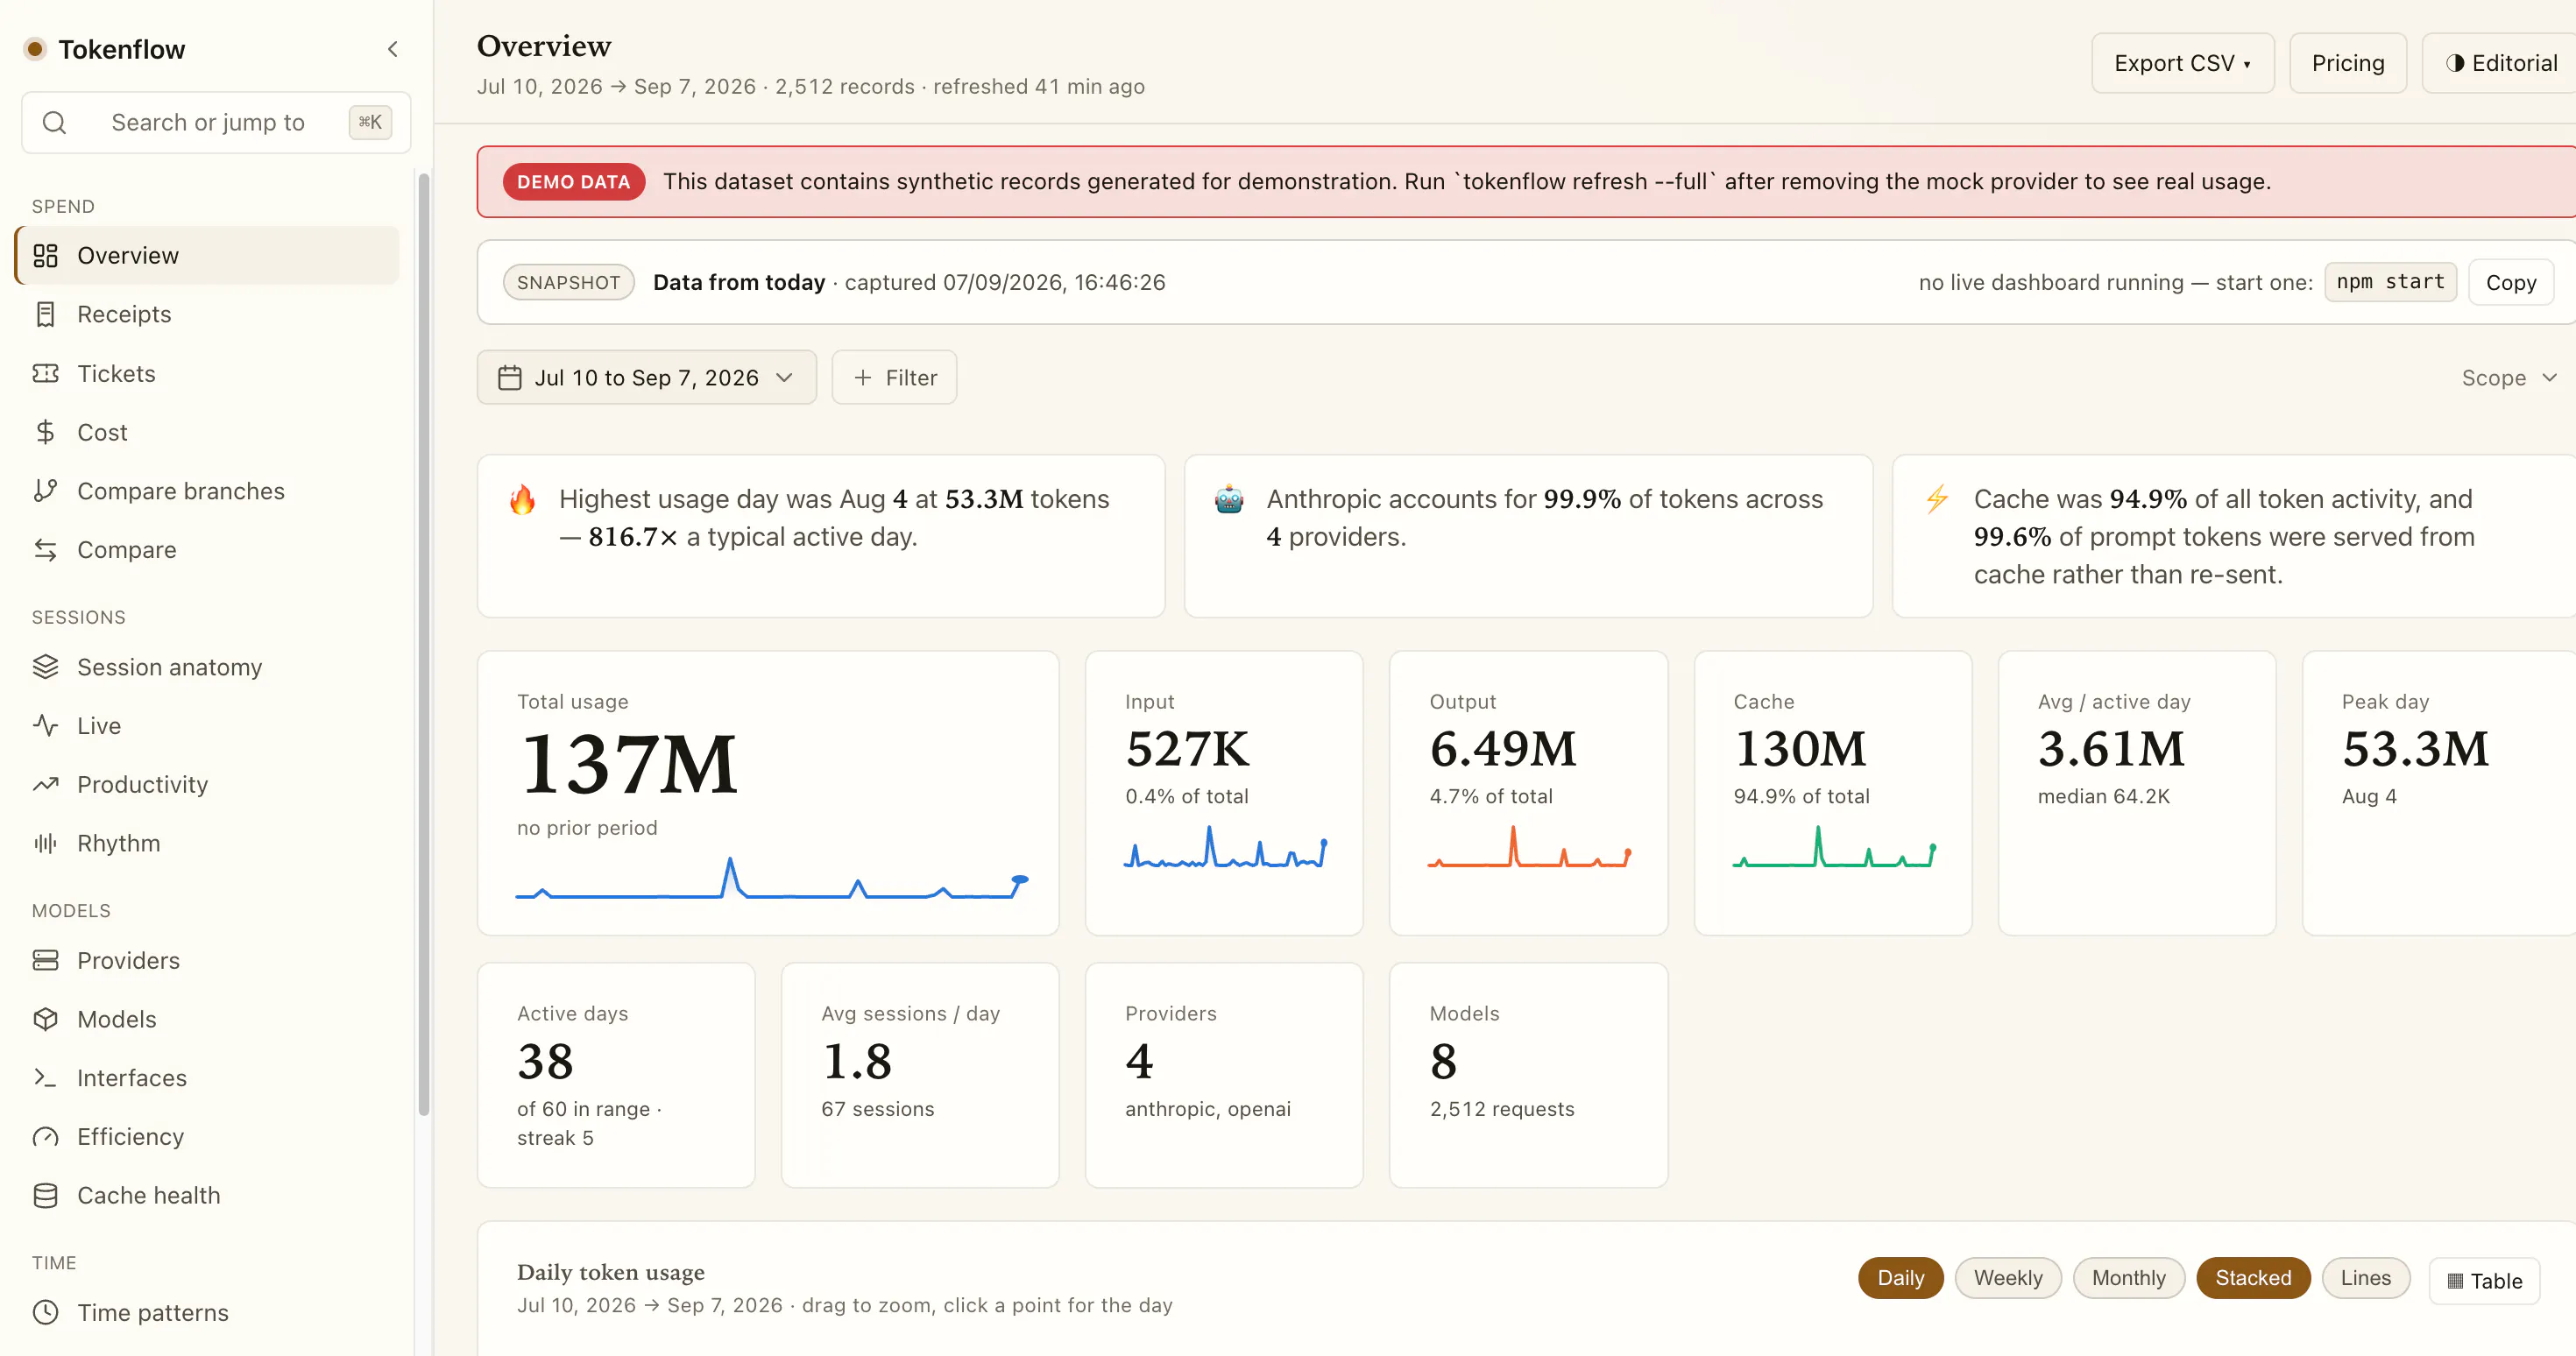Expand the Scope dropdown
This screenshot has width=2576, height=1356.
(x=2508, y=377)
